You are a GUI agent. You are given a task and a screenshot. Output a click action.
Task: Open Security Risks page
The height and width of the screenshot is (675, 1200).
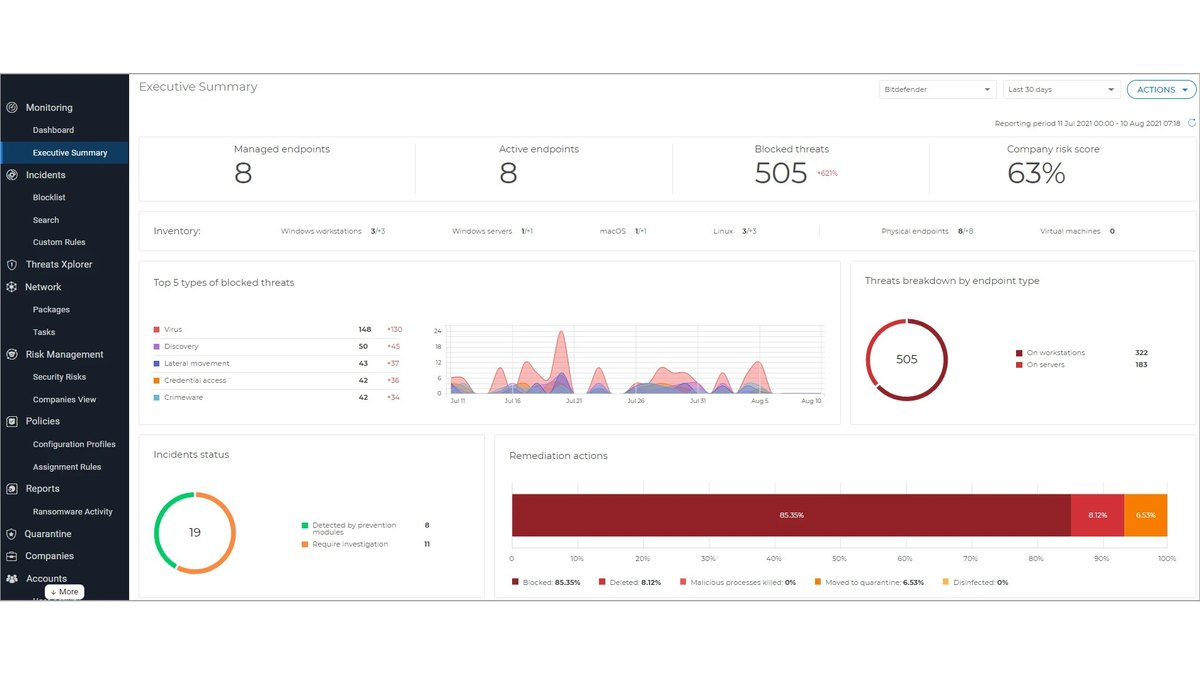pos(60,377)
